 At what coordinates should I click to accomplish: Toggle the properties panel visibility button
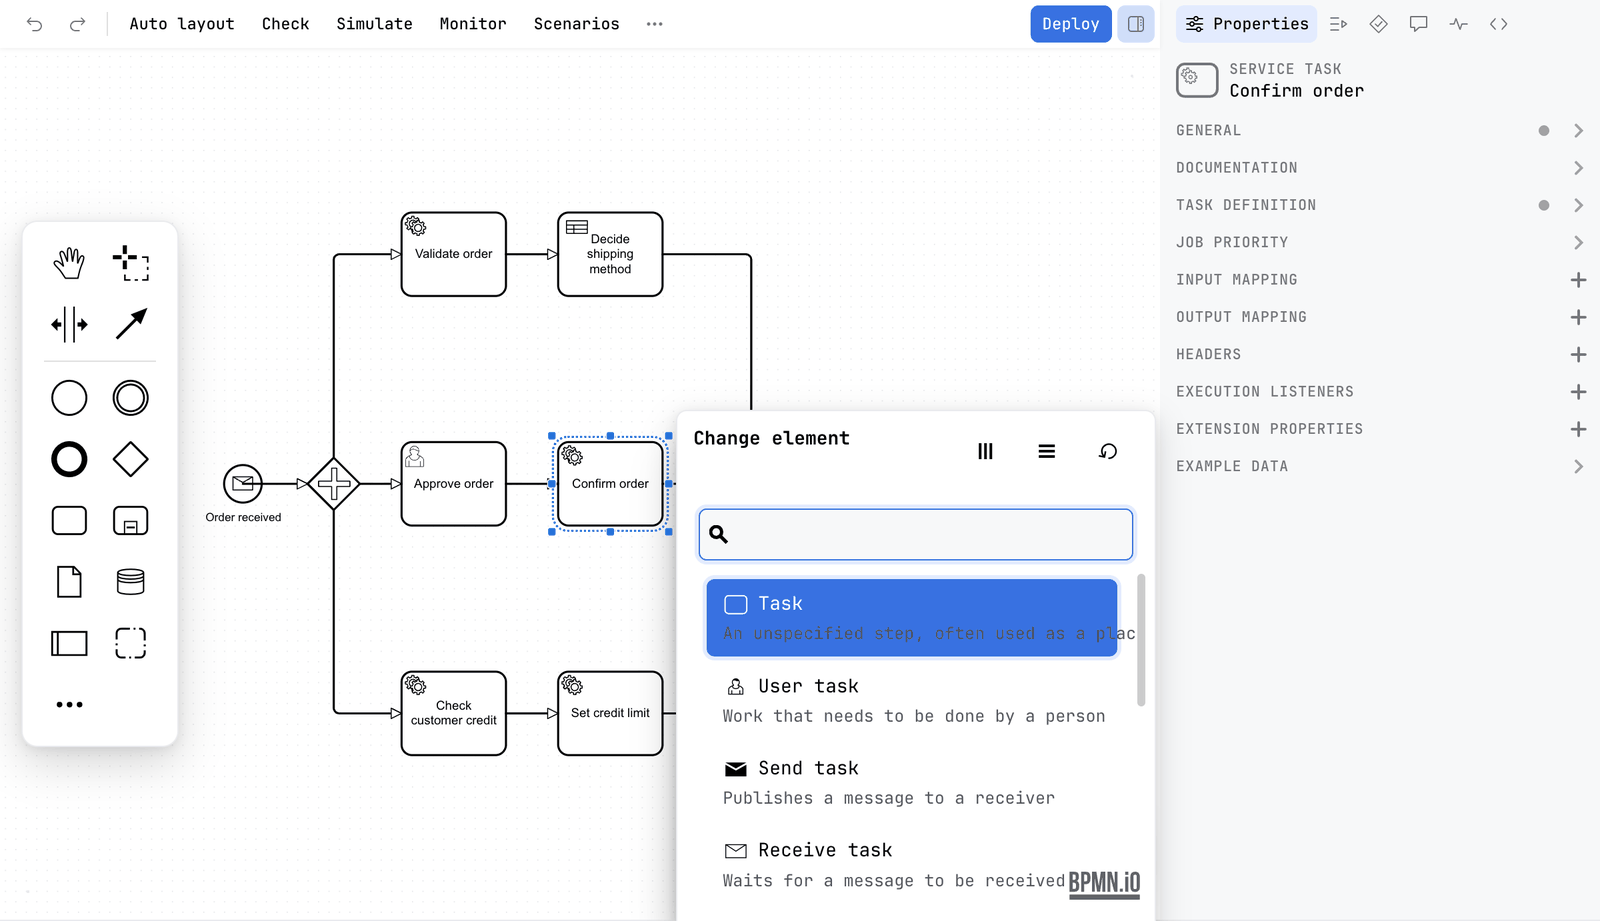click(x=1136, y=24)
